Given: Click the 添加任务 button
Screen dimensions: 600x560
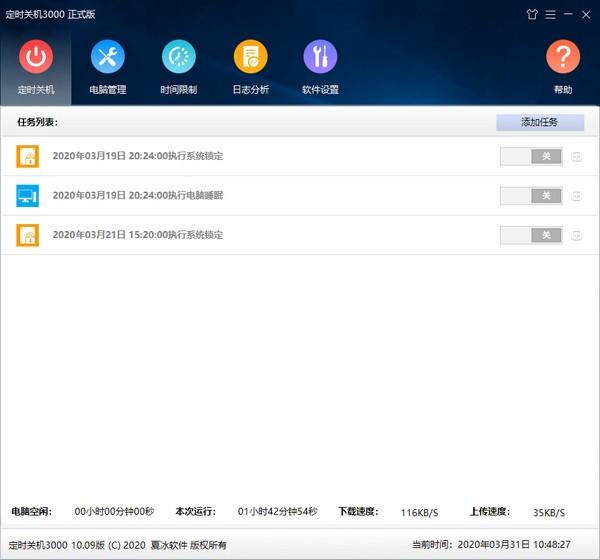Looking at the screenshot, I should 540,122.
